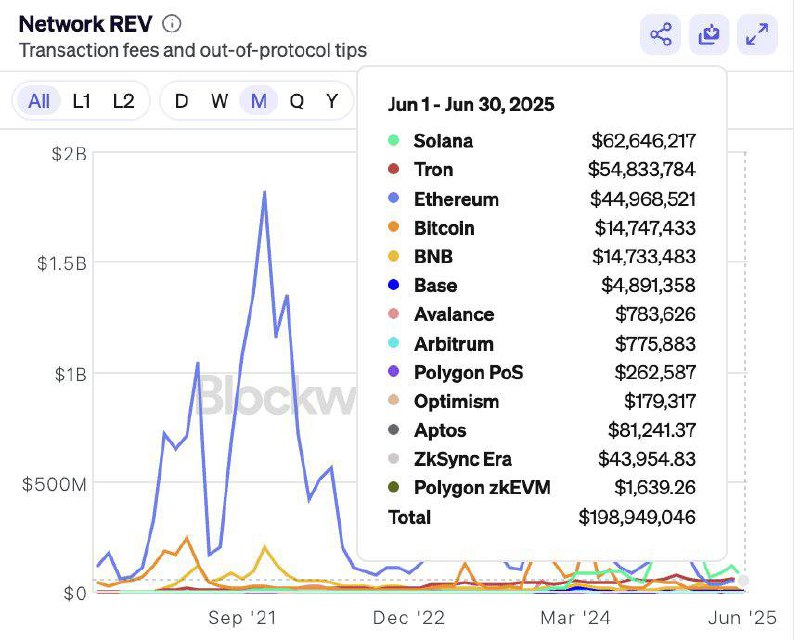Image resolution: width=800 pixels, height=640 pixels.
Task: Click the Solana green legend dot
Action: click(x=394, y=141)
